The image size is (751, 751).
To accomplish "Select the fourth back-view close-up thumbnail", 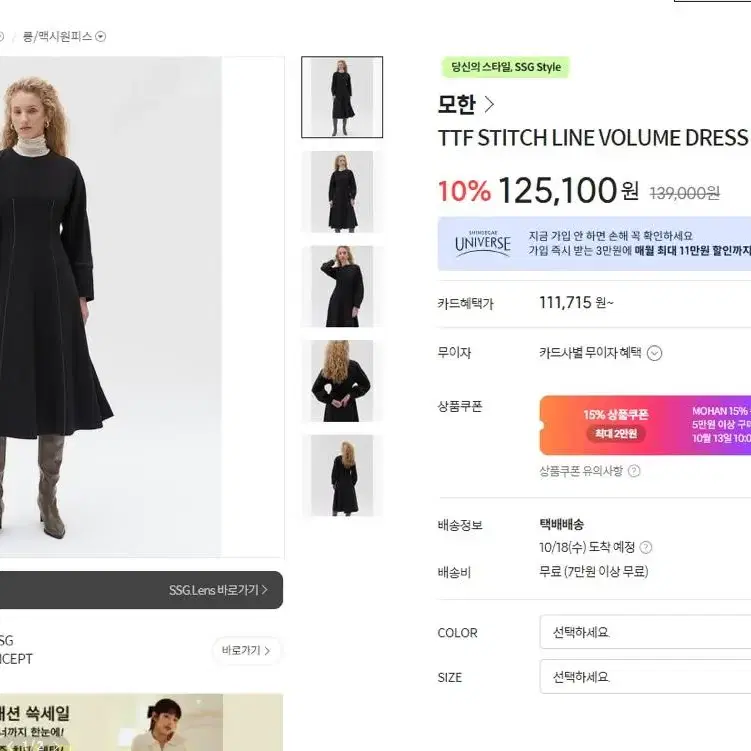I will coord(342,381).
